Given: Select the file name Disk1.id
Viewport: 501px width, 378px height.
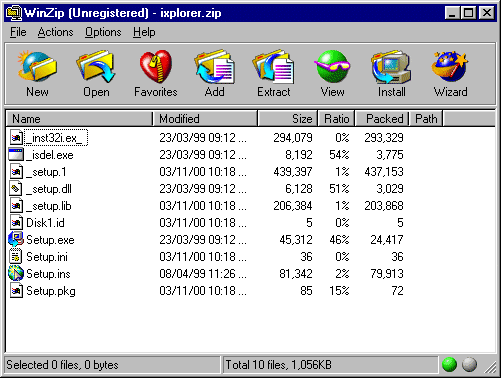Looking at the screenshot, I should [45, 223].
